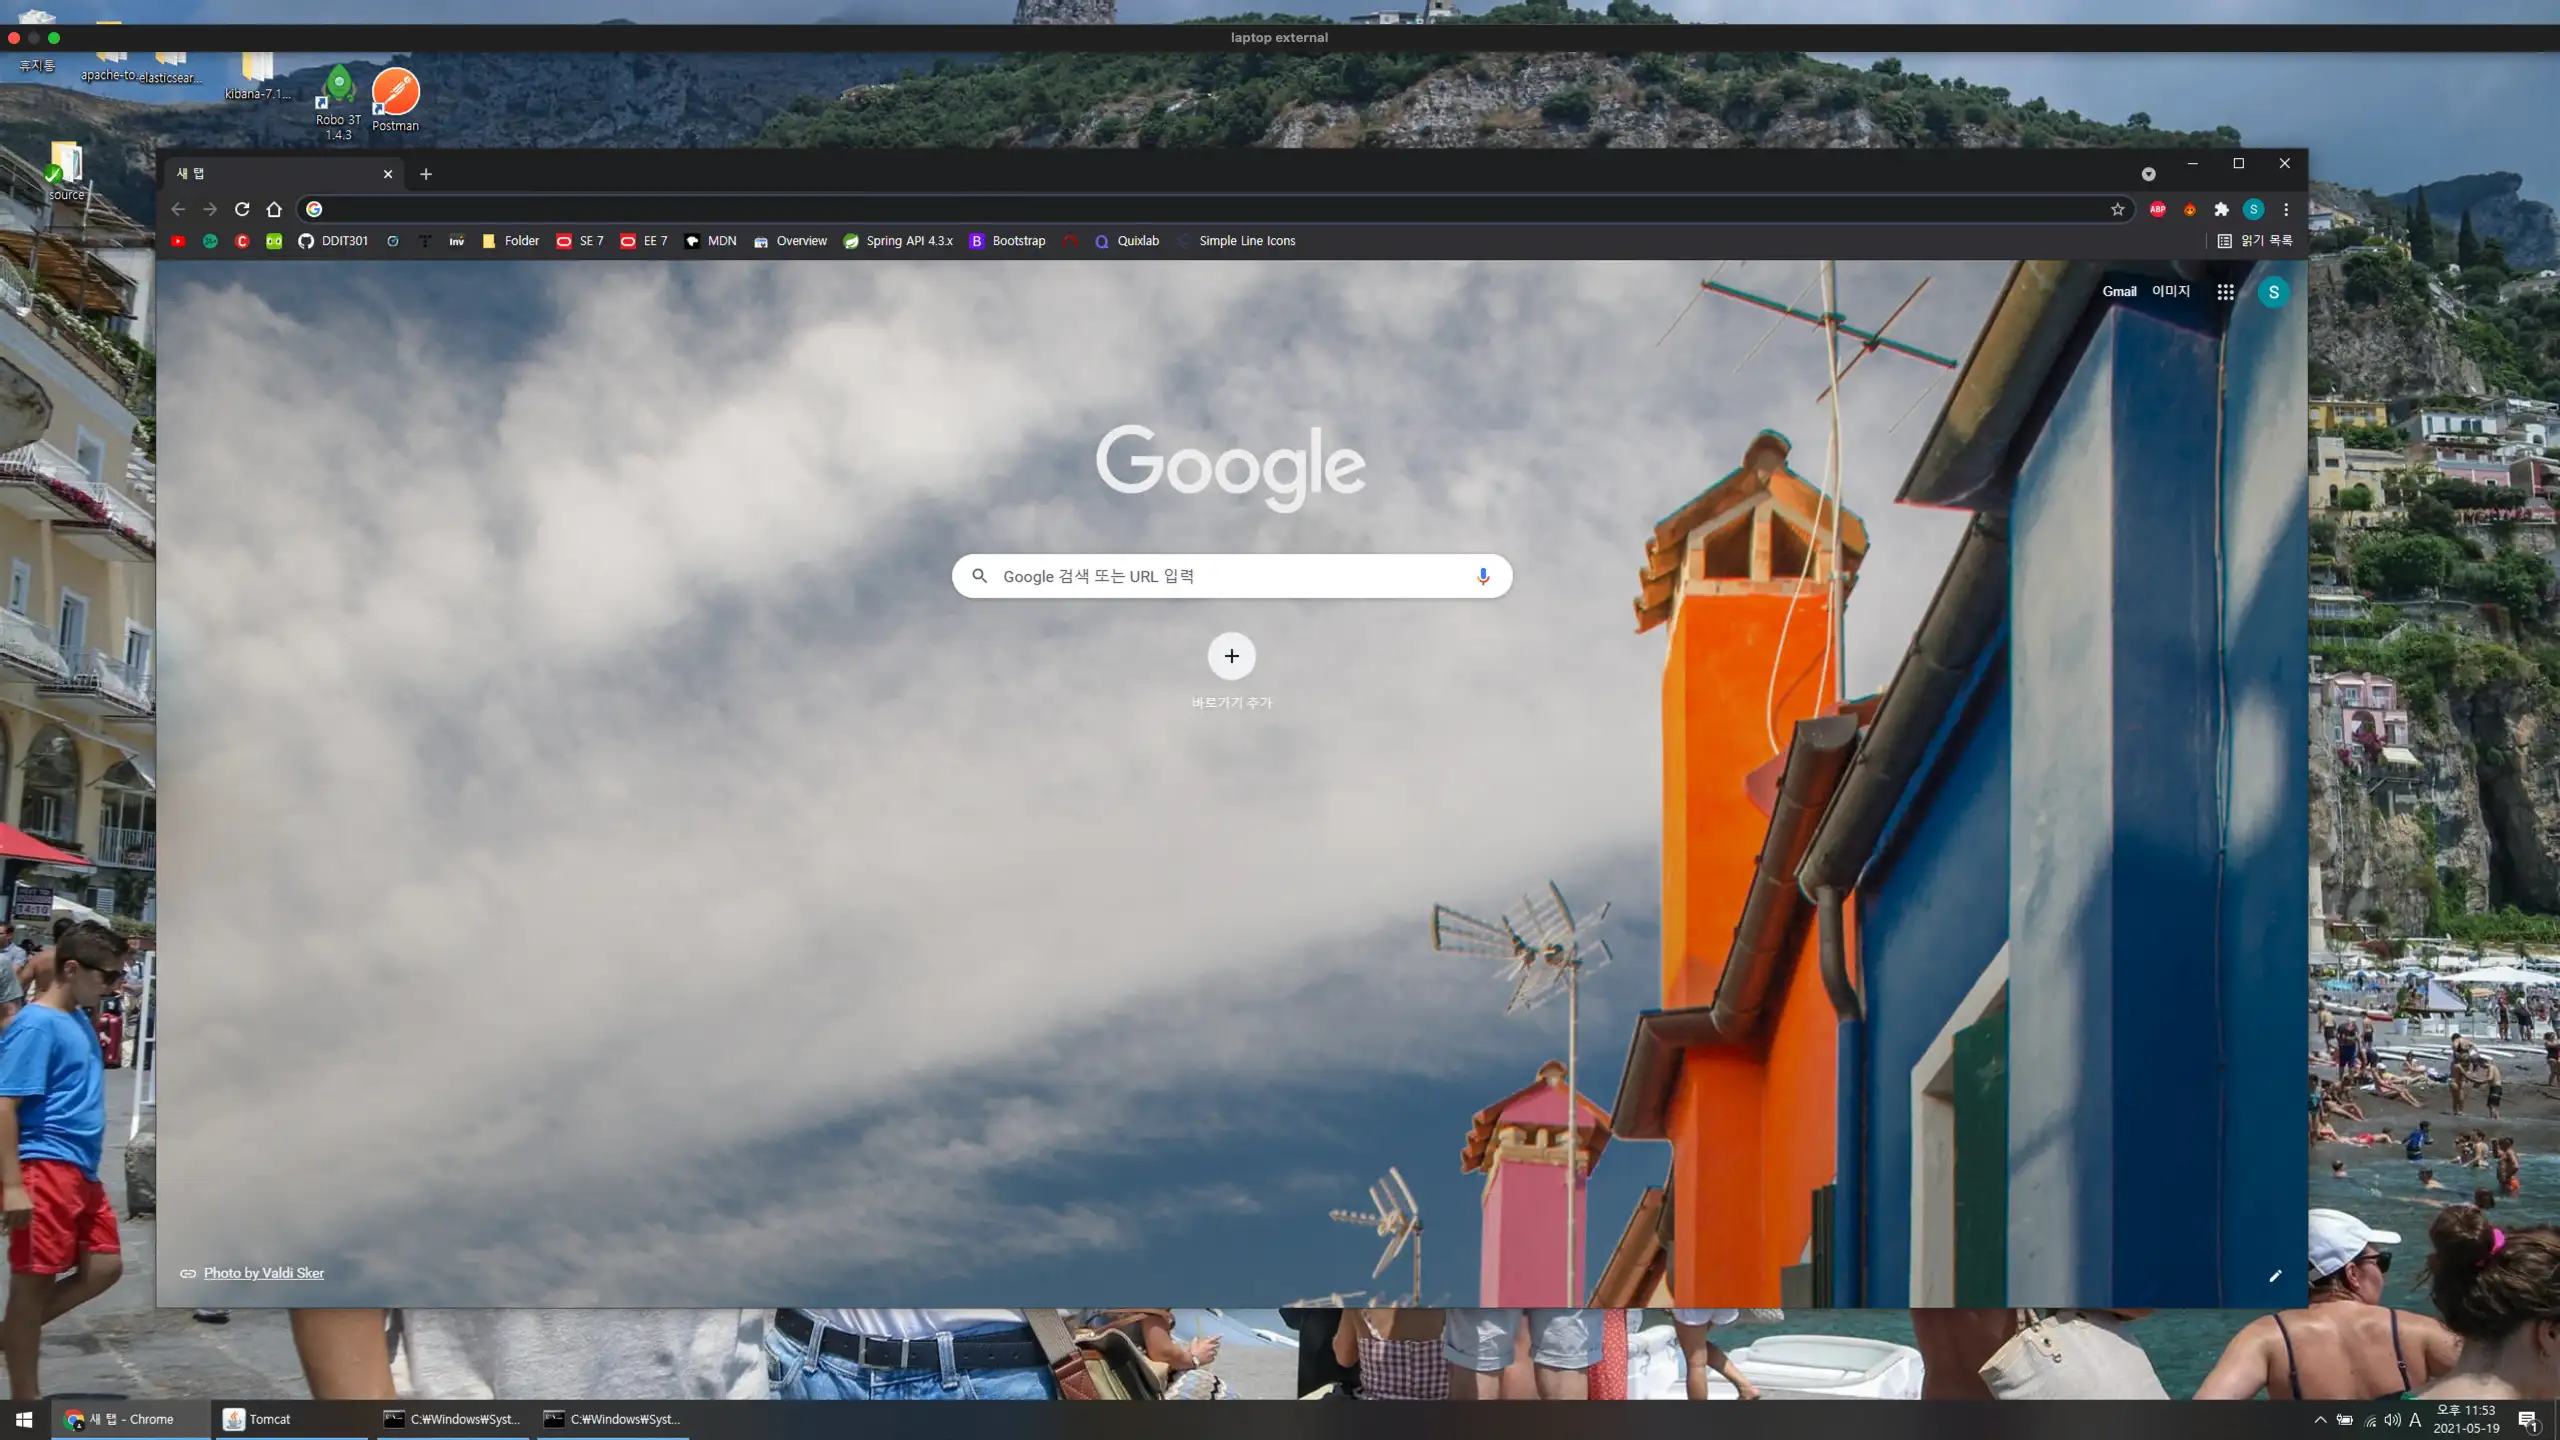2560x1440 pixels.
Task: Open the Hola flame extension icon
Action: click(2190, 209)
